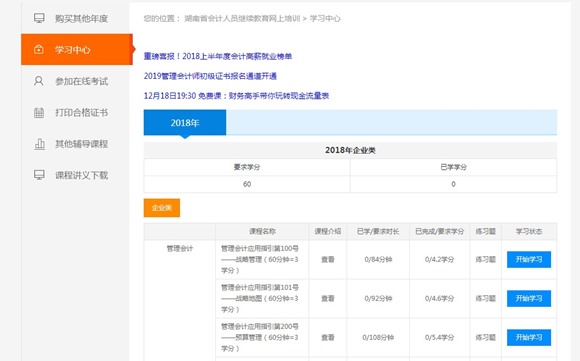Open link 重磅喜报 2018上半年度会计高薪就业榜单

click(218, 56)
